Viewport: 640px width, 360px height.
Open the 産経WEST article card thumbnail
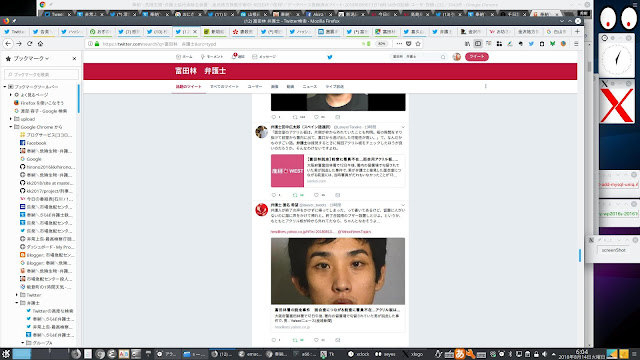click(x=287, y=171)
